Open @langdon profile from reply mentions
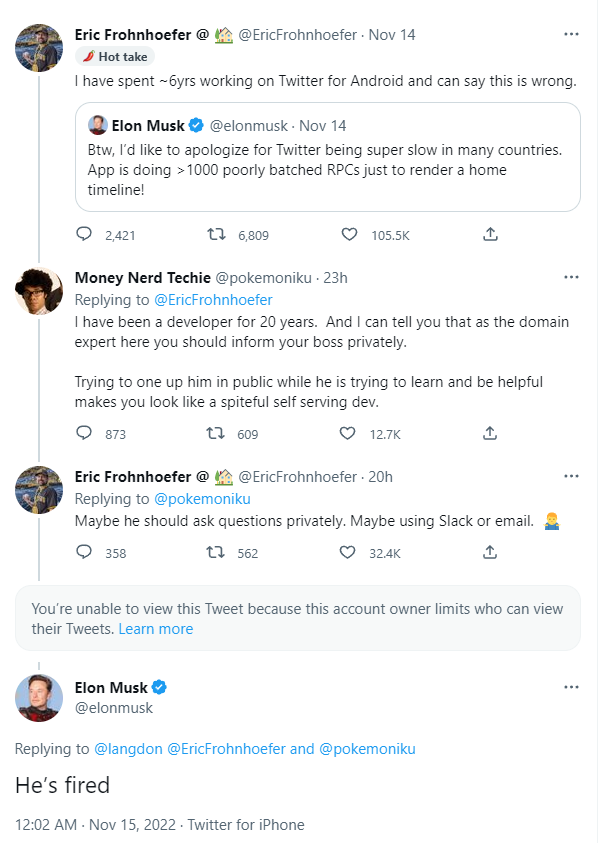The height and width of the screenshot is (843, 600). click(127, 749)
